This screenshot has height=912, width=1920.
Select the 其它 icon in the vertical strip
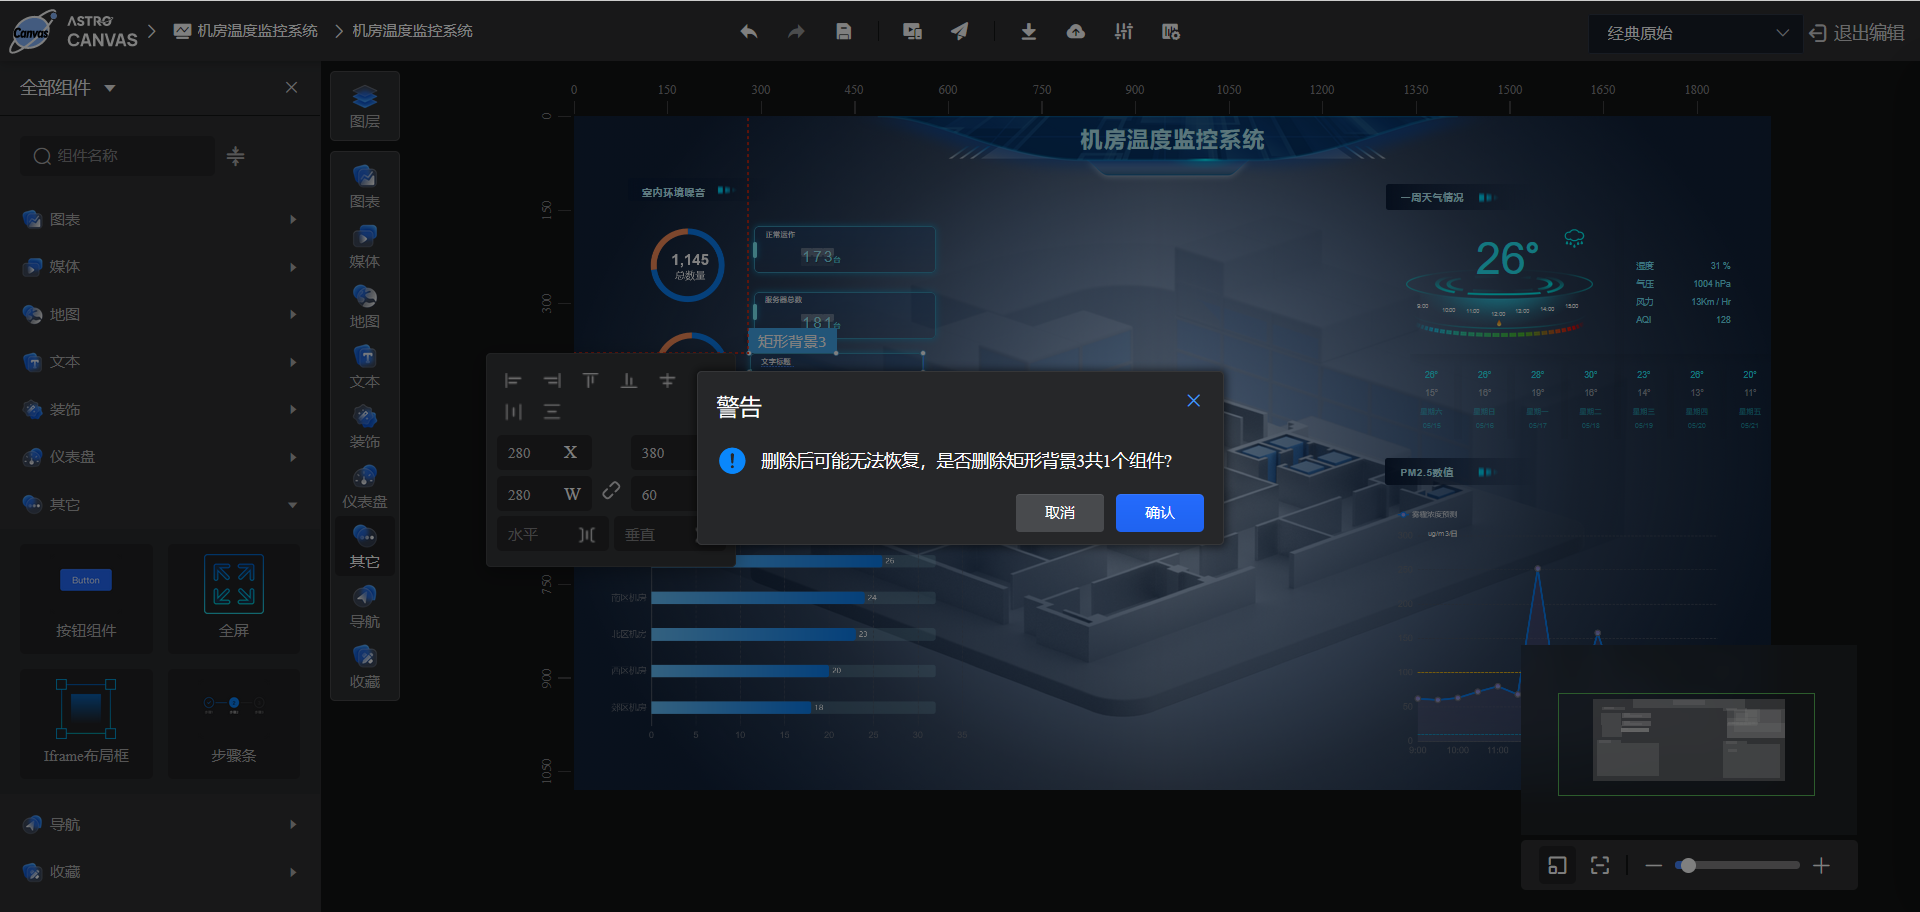[x=365, y=546]
